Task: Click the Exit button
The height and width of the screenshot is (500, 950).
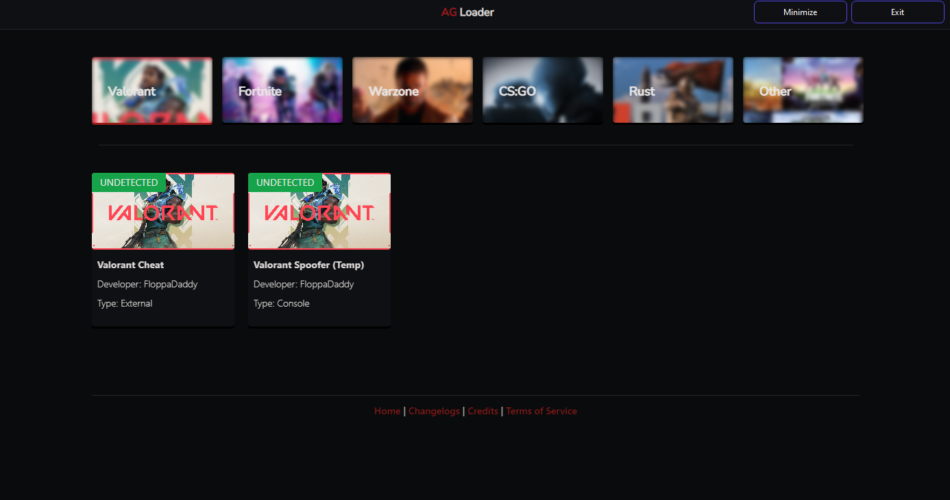Action: point(897,12)
